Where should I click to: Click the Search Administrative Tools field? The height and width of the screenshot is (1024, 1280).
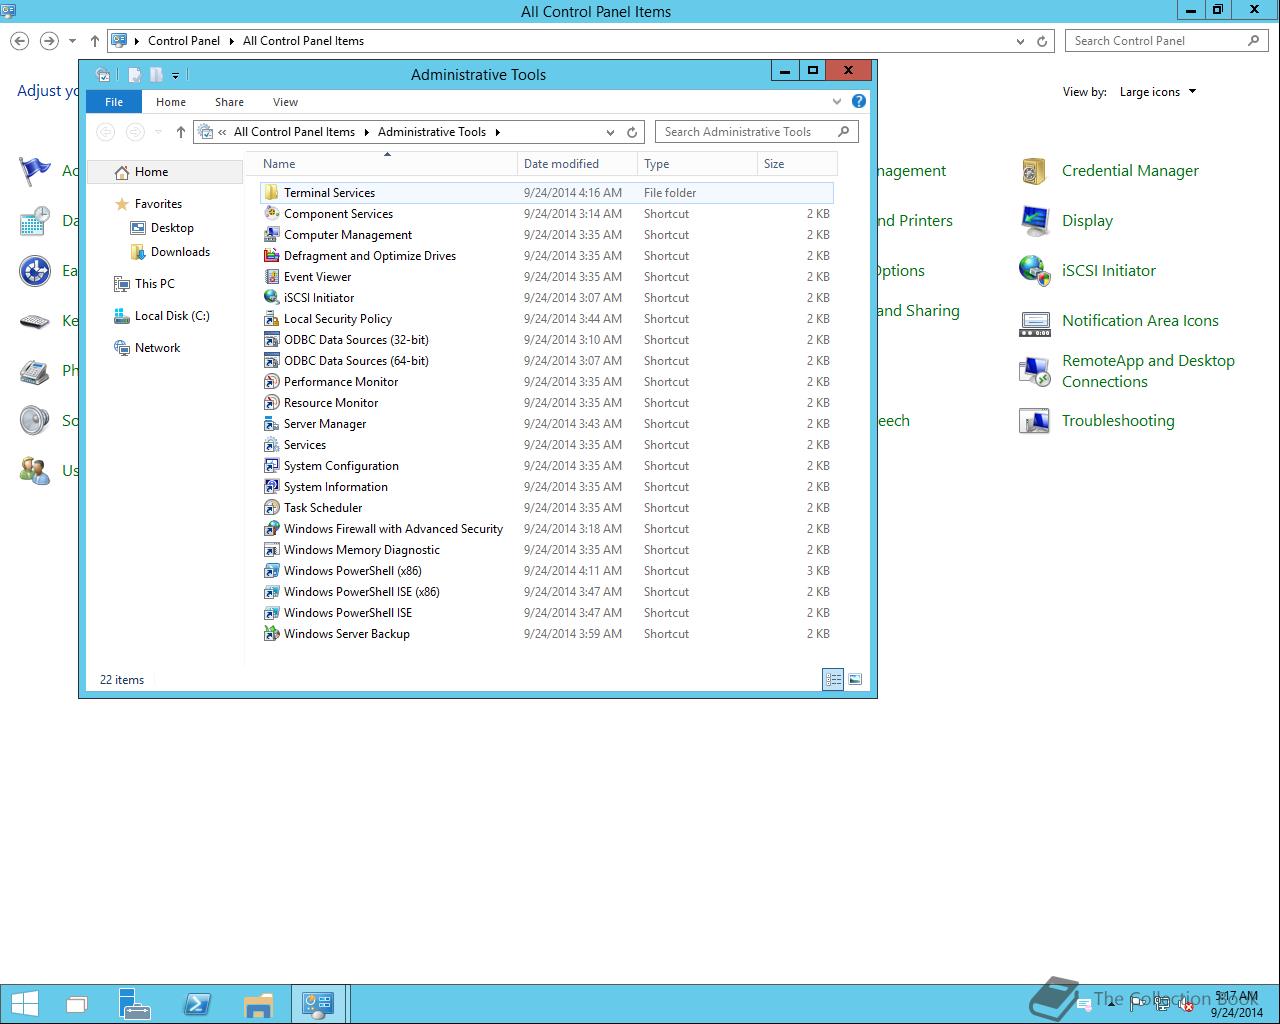(756, 132)
